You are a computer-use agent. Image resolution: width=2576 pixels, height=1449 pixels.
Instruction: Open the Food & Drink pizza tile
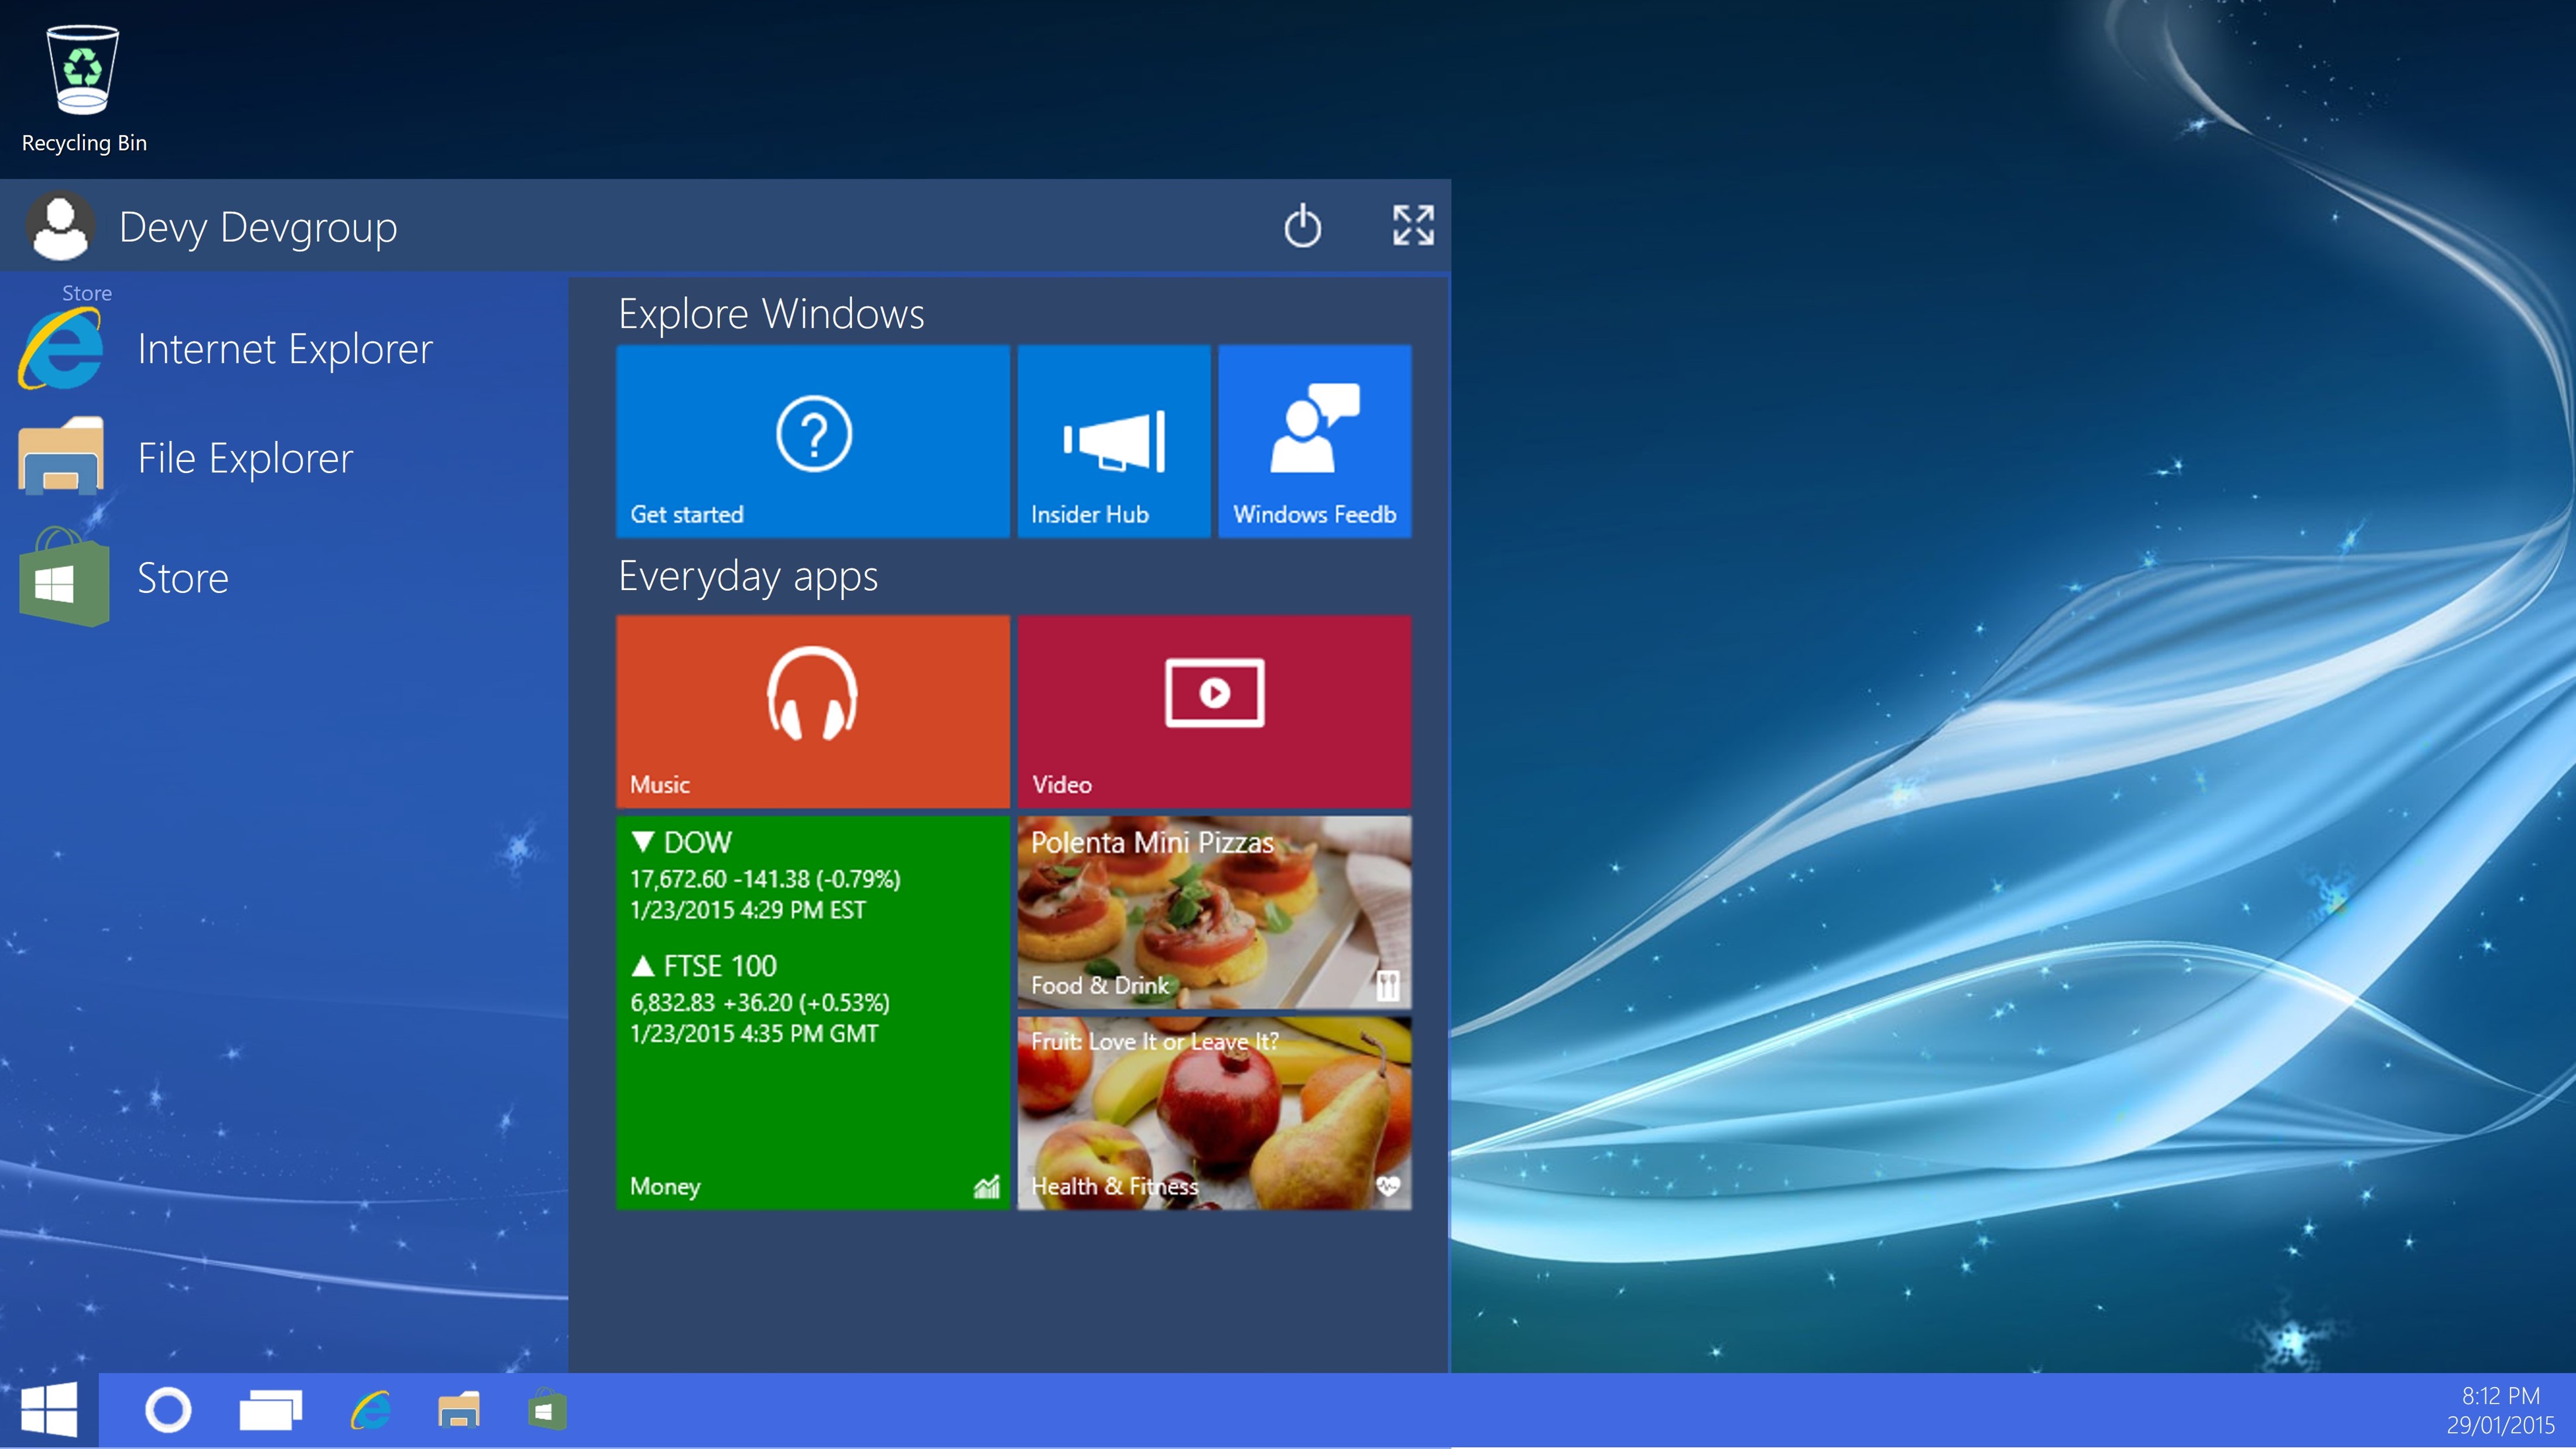(x=1214, y=911)
